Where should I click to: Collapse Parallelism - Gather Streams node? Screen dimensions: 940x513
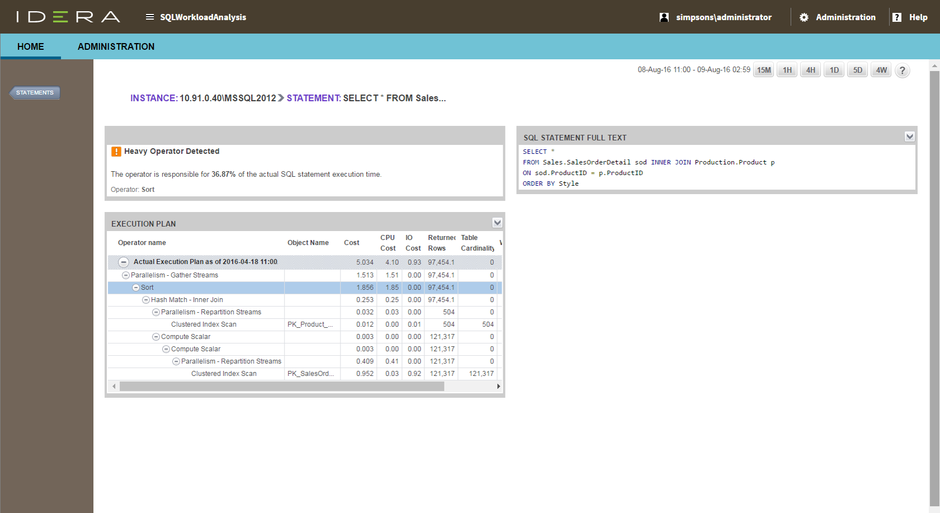pos(126,275)
